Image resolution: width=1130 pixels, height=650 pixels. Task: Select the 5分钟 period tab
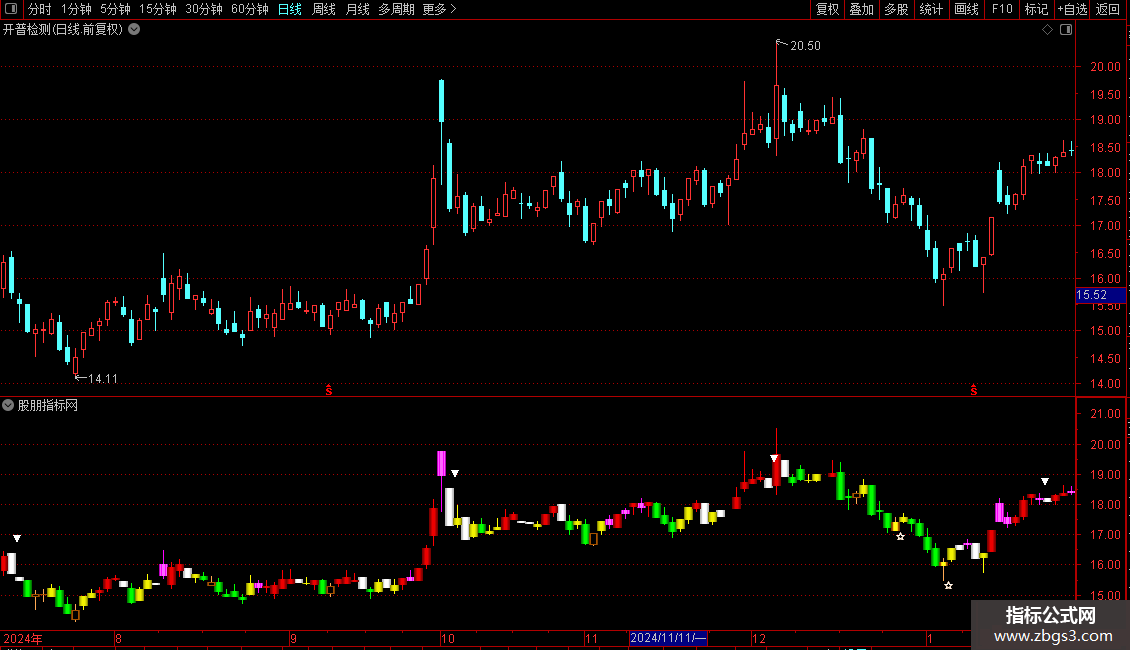[x=115, y=9]
